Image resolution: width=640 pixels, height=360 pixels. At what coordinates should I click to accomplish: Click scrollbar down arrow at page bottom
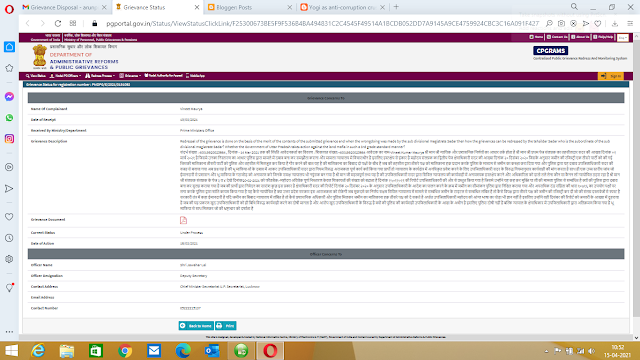coord(636,338)
